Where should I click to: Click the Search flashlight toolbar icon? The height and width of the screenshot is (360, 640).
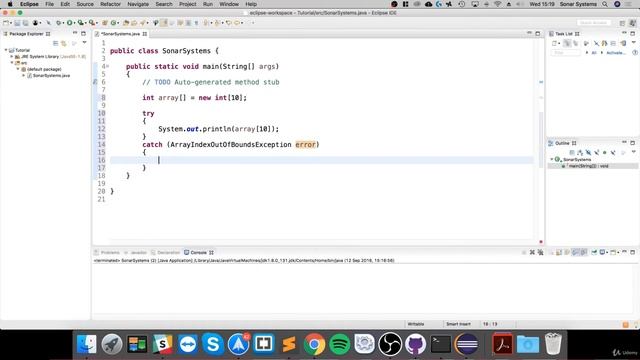pyautogui.click(x=142, y=23)
